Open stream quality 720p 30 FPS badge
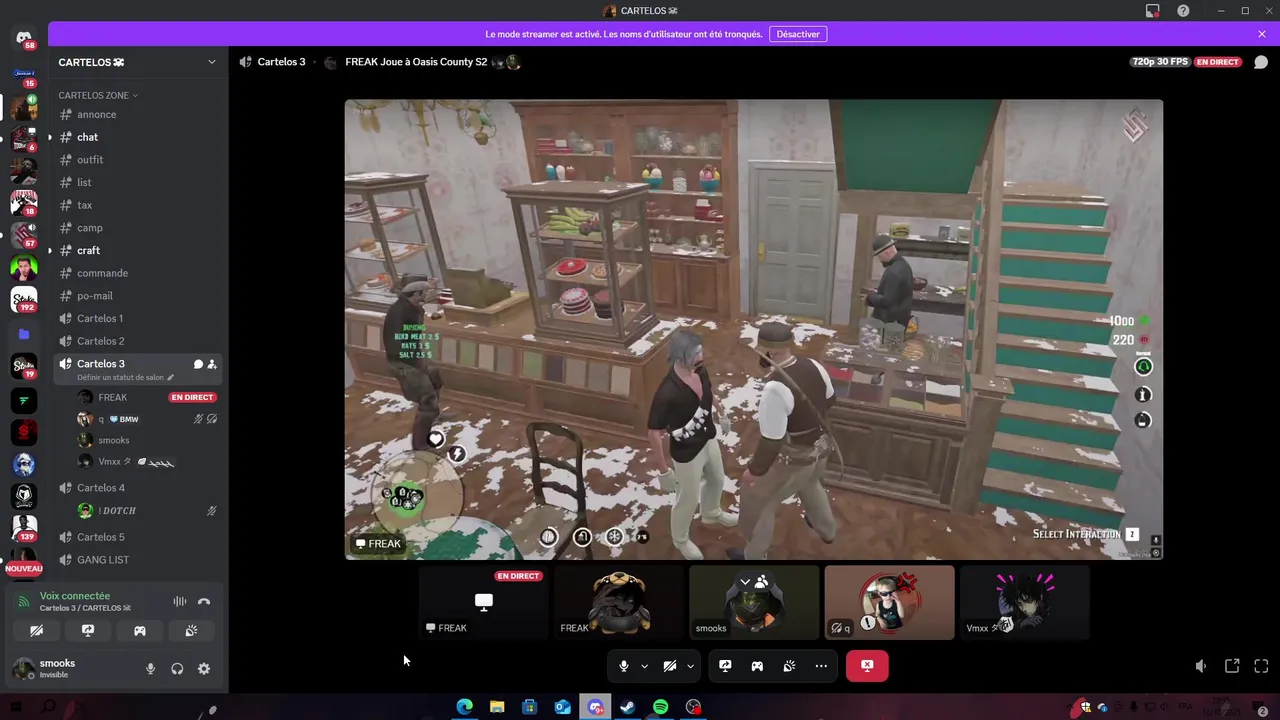The image size is (1280, 720). click(x=1161, y=62)
